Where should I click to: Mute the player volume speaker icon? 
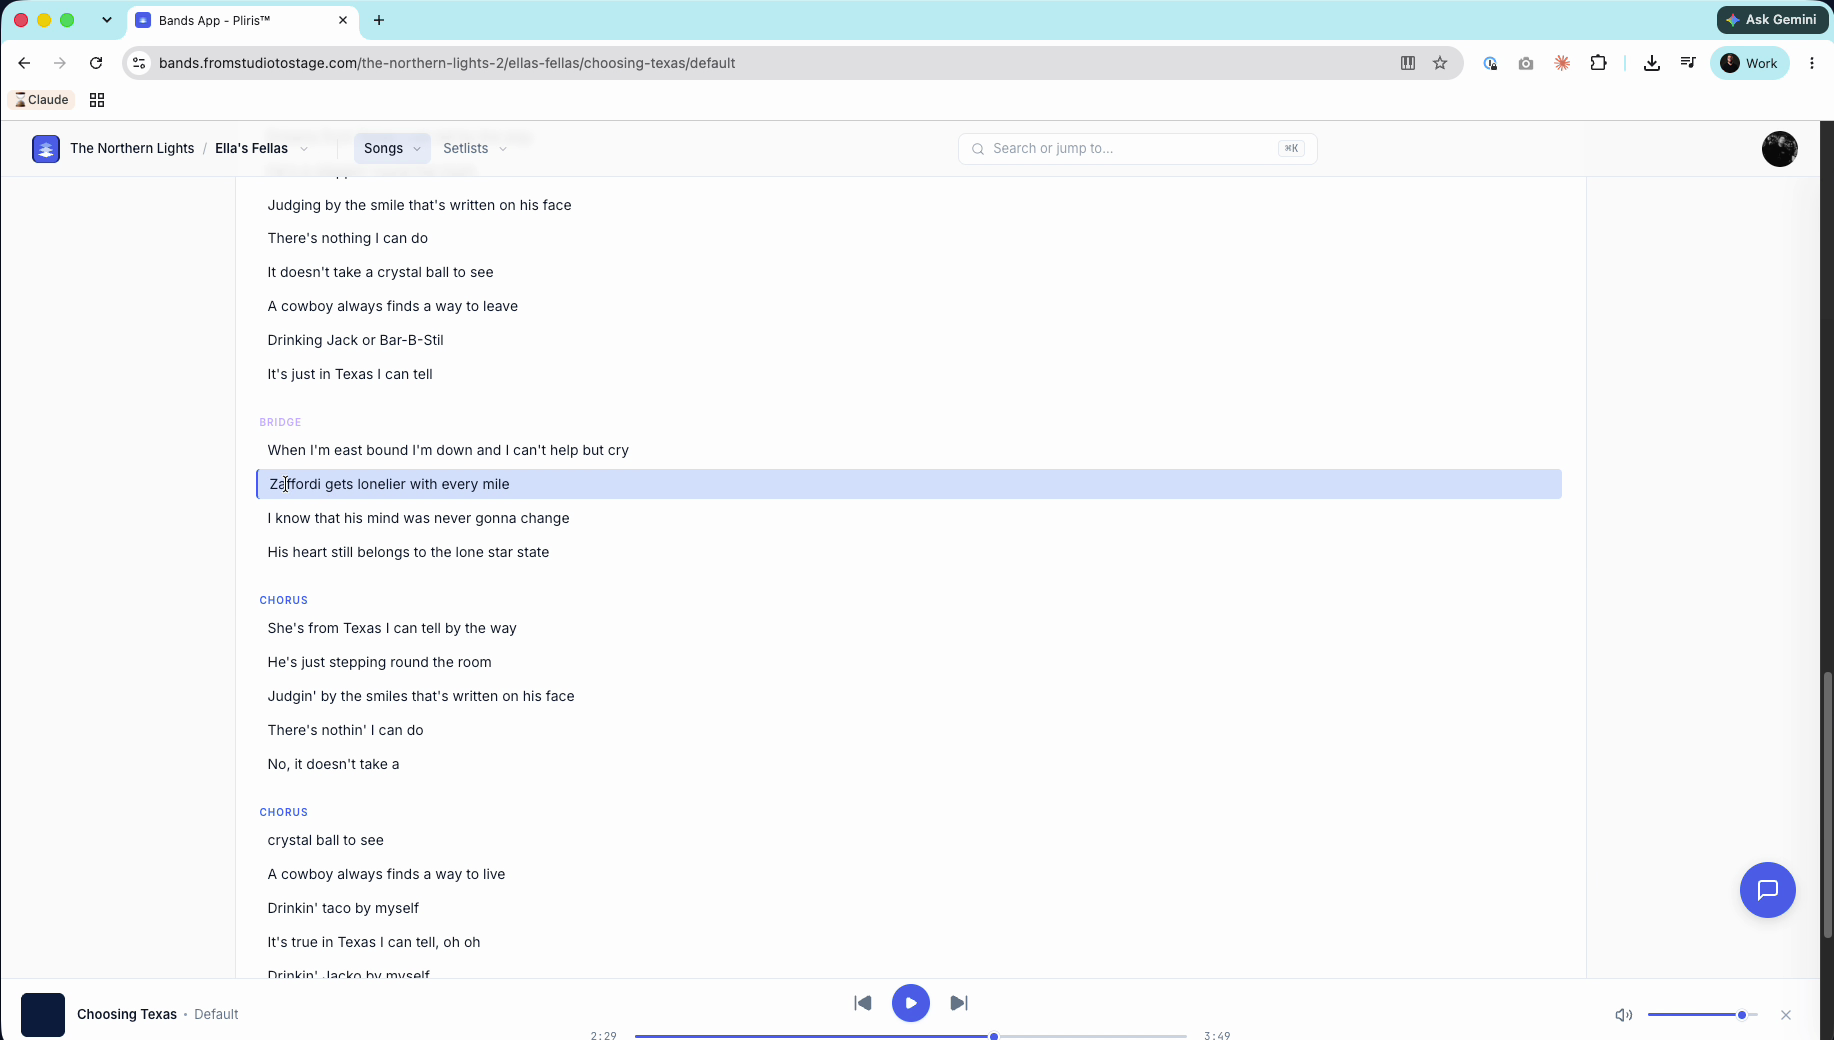(x=1623, y=1015)
